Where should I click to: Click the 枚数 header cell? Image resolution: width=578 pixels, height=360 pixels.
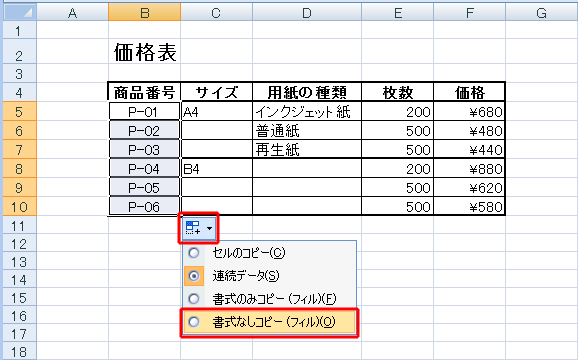397,92
